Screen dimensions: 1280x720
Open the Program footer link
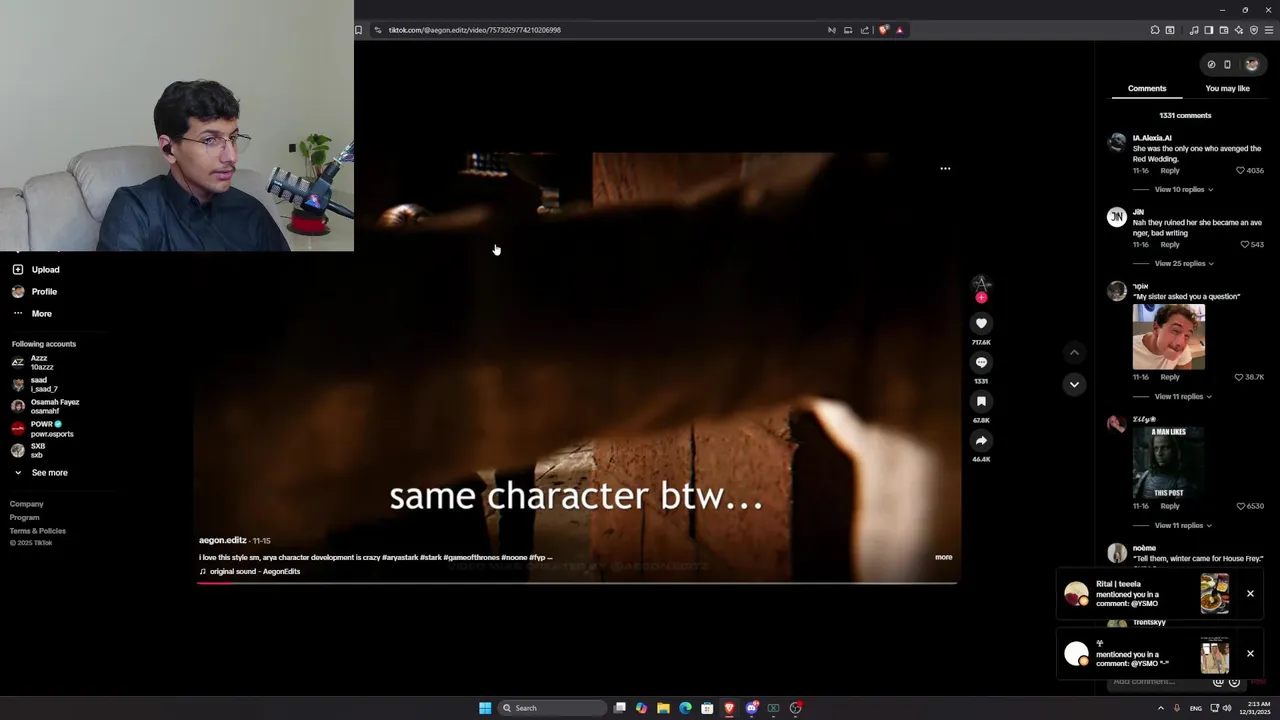pyautogui.click(x=25, y=517)
